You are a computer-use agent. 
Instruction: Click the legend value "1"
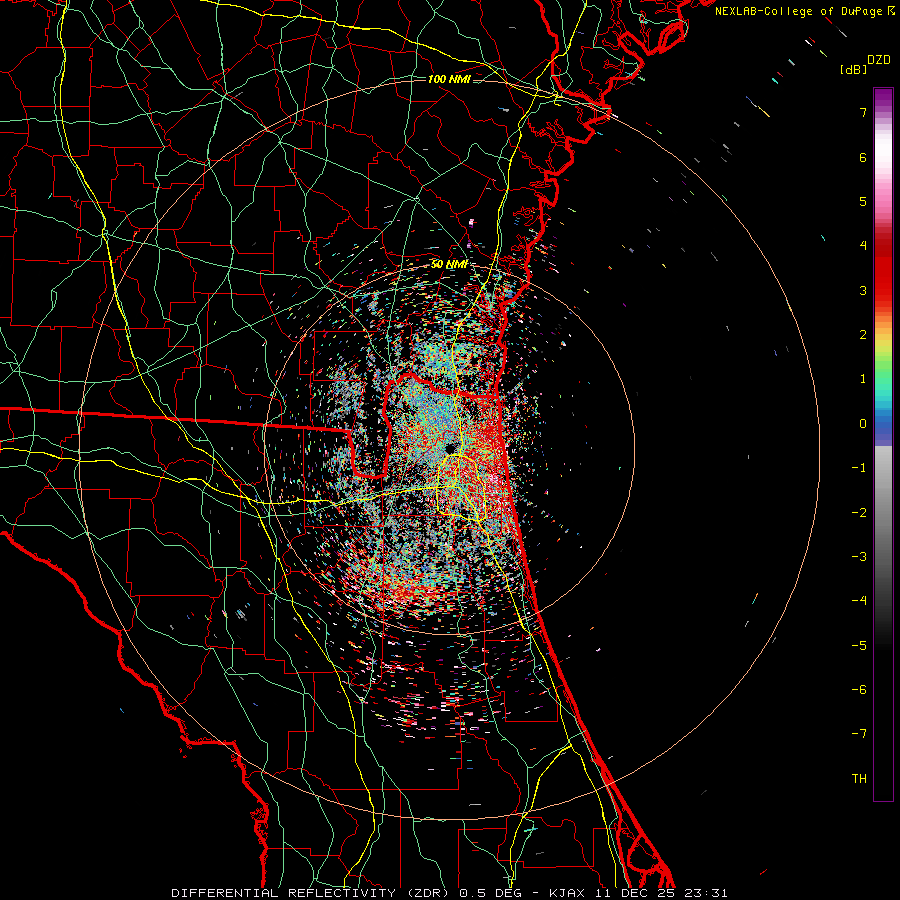pos(863,379)
